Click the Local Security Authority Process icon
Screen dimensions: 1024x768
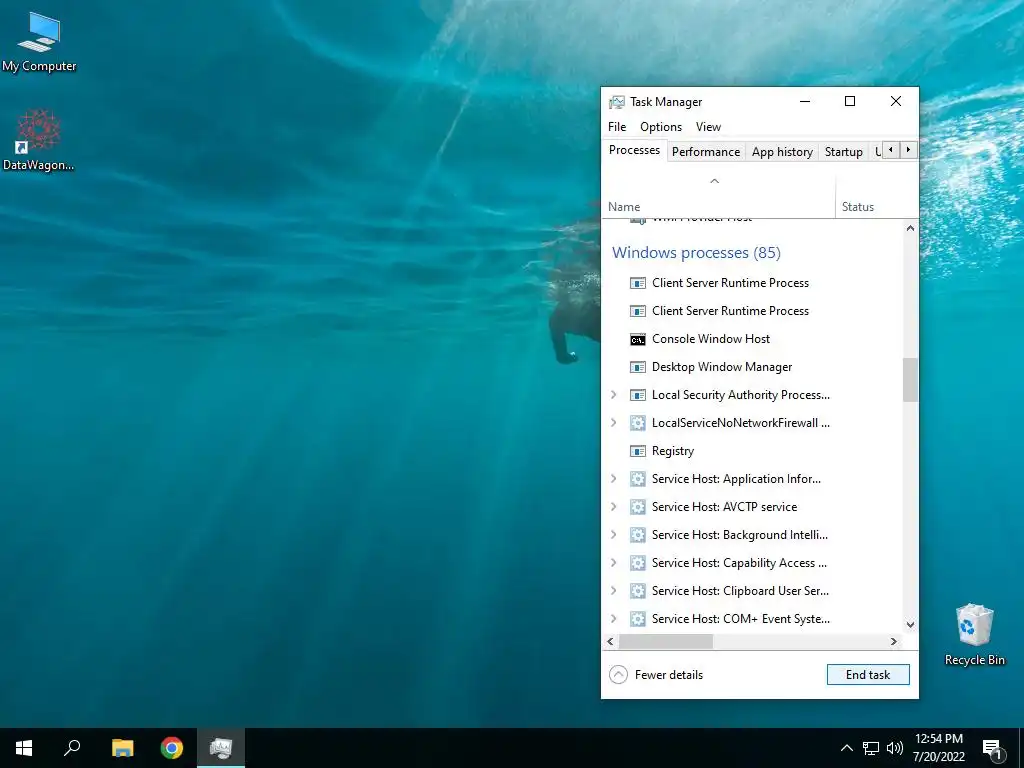click(x=637, y=395)
